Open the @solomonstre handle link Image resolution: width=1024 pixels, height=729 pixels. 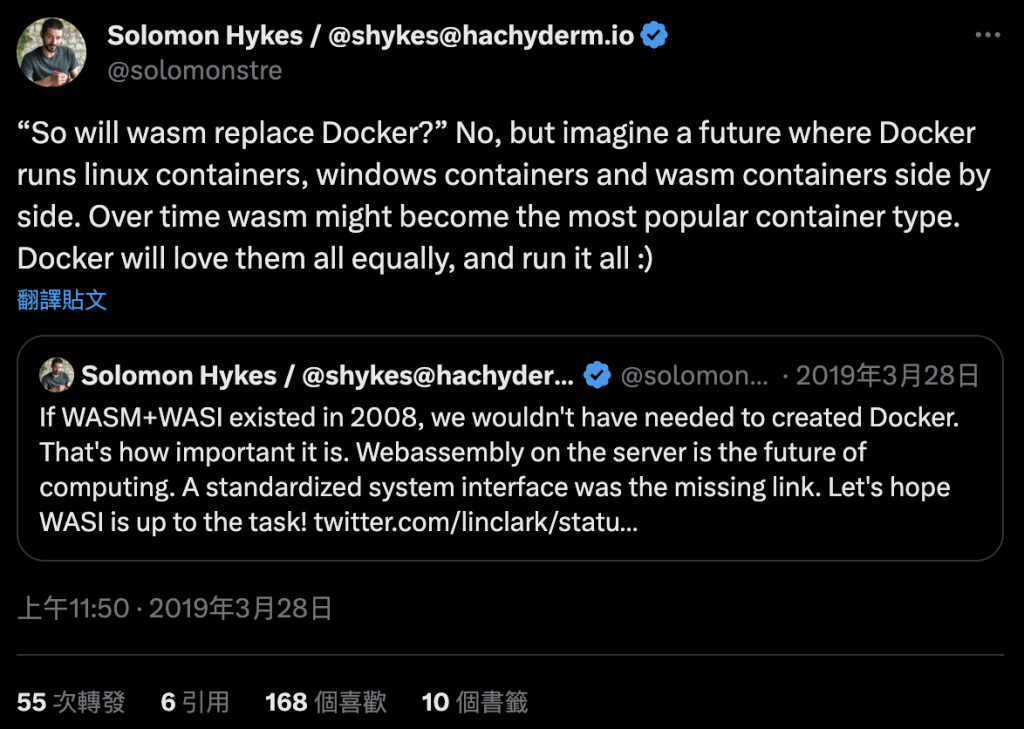click(x=194, y=71)
